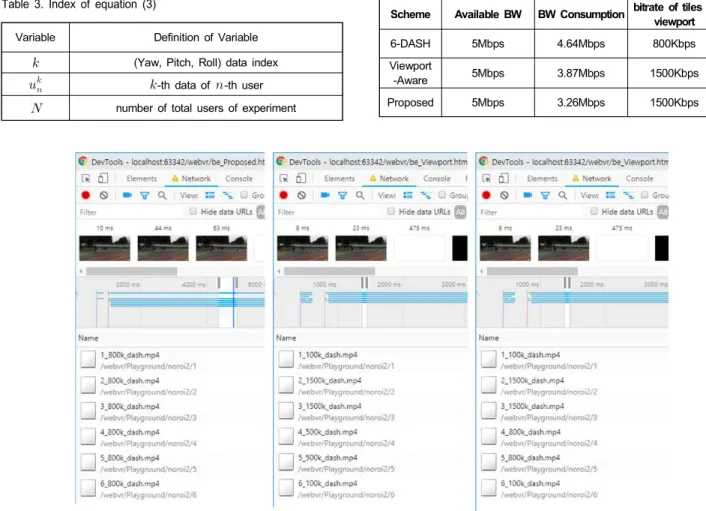Viewport: 706px width, 511px height.
Task: Select request 4_800k_dash.mp4 in rightmost window
Action: tap(573, 437)
